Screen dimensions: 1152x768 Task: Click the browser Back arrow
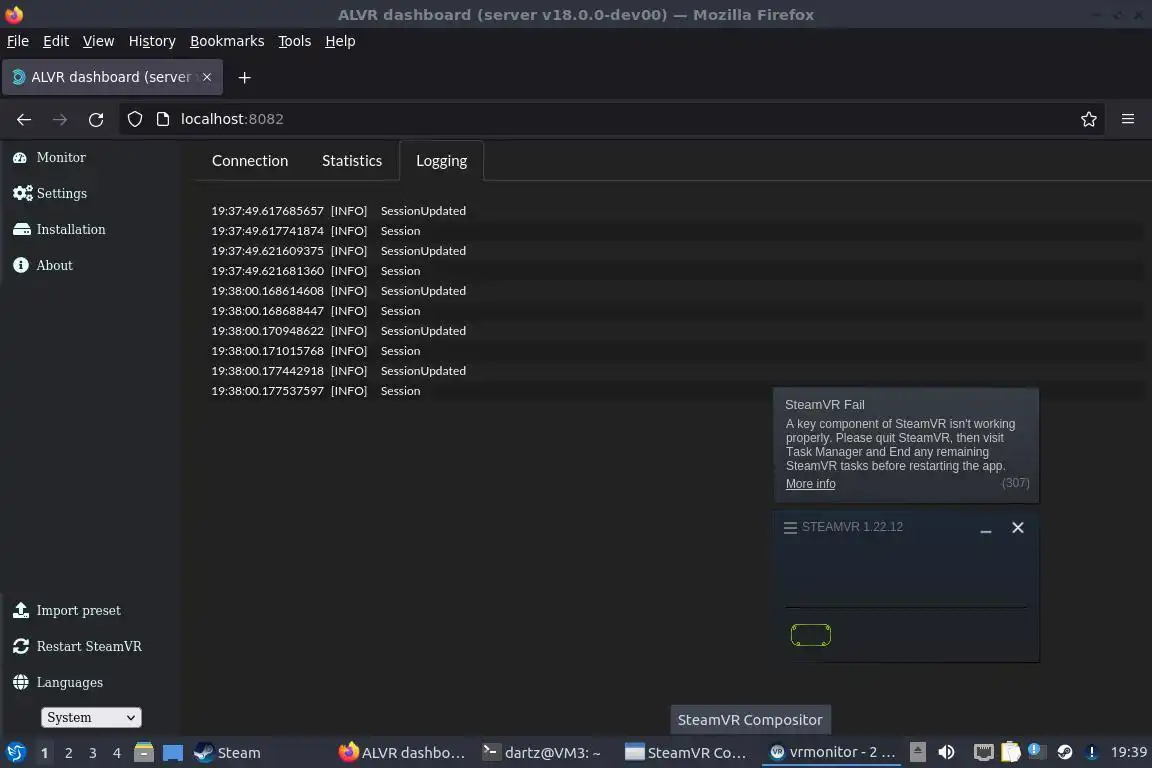(24, 119)
